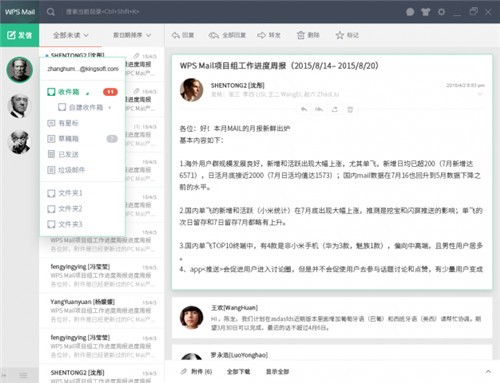The height and width of the screenshot is (383, 500).
Task: Click the hamburger menu icon at sidebar bottom
Action: pyautogui.click(x=23, y=376)
